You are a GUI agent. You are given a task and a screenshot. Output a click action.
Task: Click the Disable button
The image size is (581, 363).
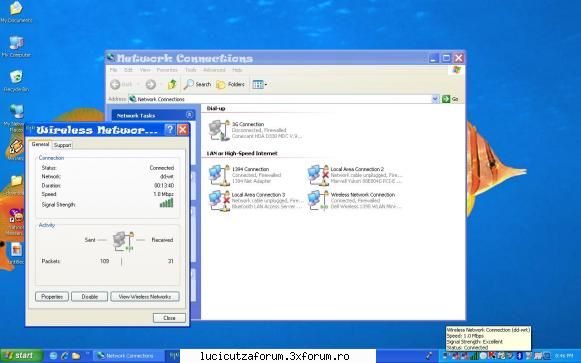click(89, 296)
